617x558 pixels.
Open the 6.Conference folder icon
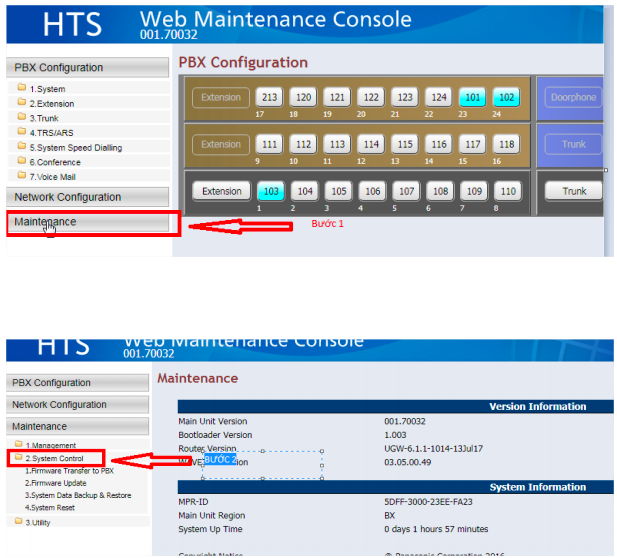(x=22, y=161)
